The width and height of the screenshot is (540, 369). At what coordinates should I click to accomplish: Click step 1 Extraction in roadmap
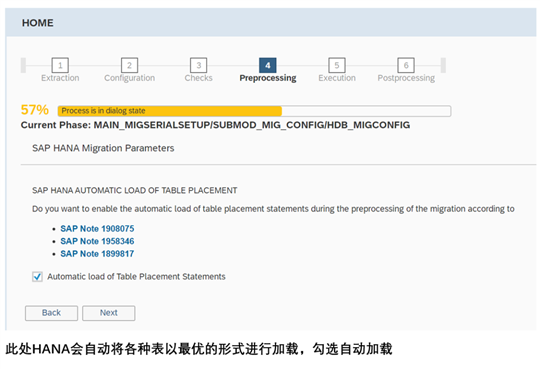pos(60,65)
